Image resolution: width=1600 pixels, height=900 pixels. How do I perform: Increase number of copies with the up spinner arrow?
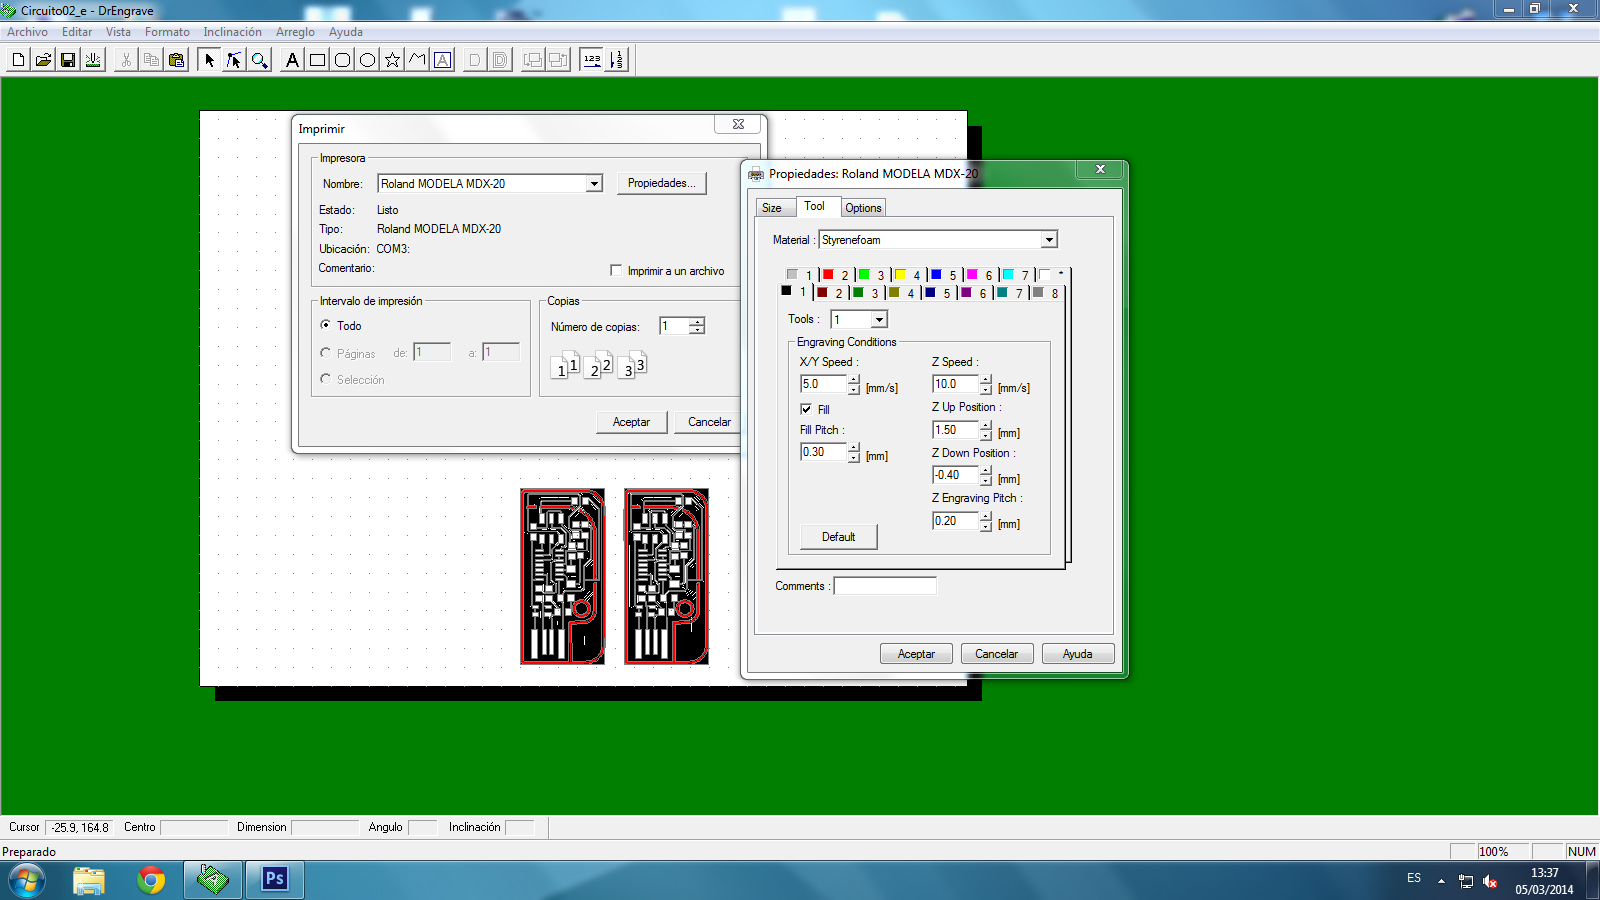697,321
